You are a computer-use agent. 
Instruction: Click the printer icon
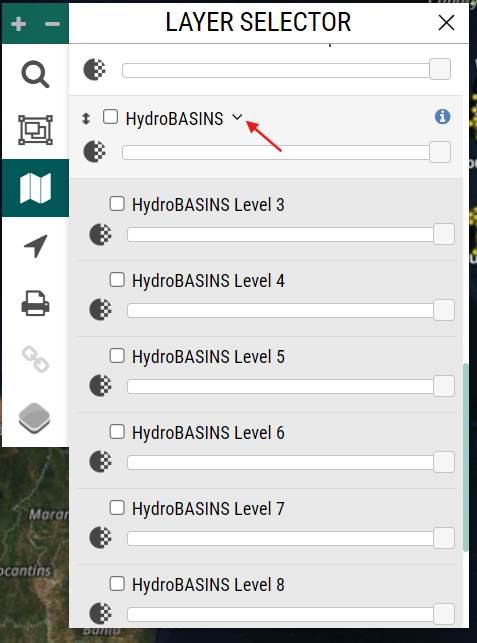[x=35, y=303]
